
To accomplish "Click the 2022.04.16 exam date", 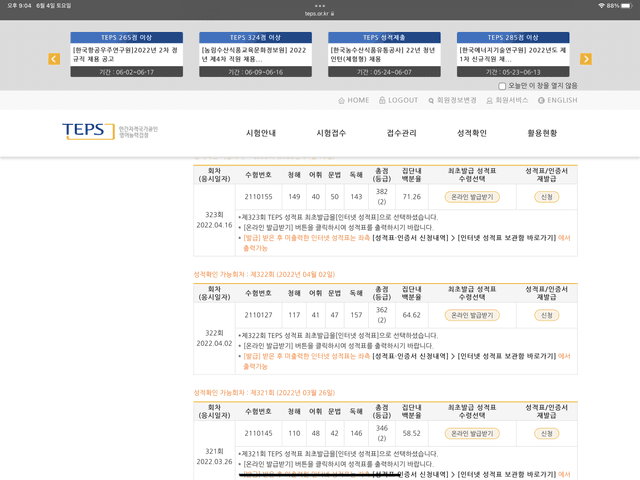I will [214, 225].
